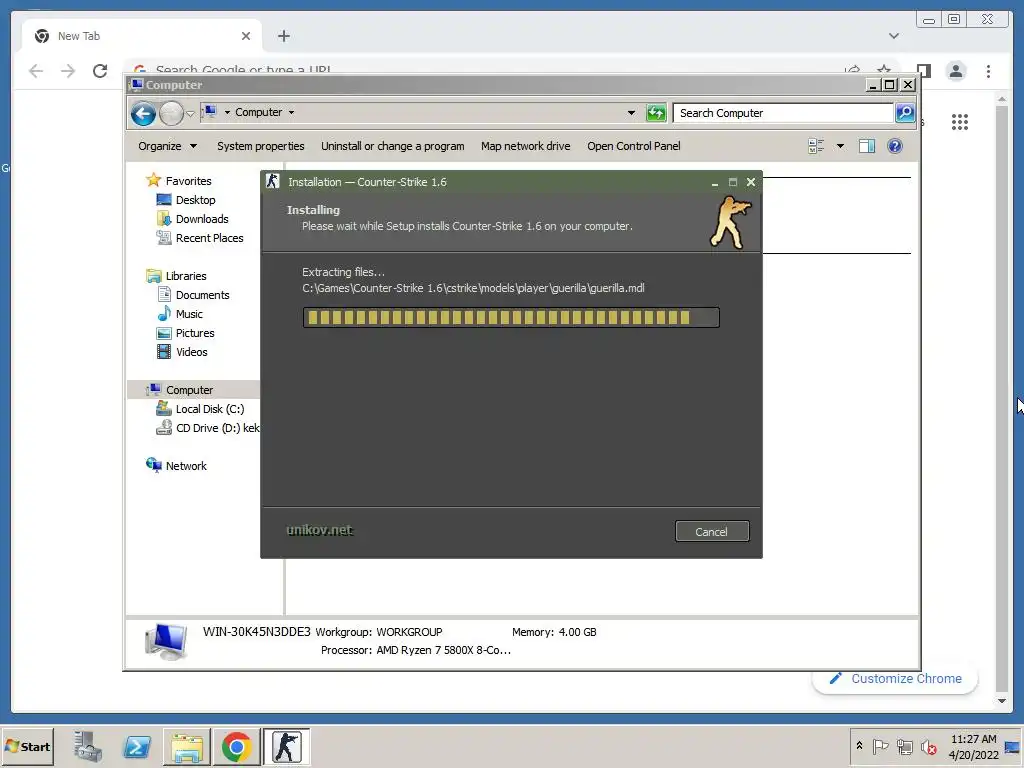Viewport: 1024px width, 768px height.
Task: Choose Open Control Panel
Action: 633,146
